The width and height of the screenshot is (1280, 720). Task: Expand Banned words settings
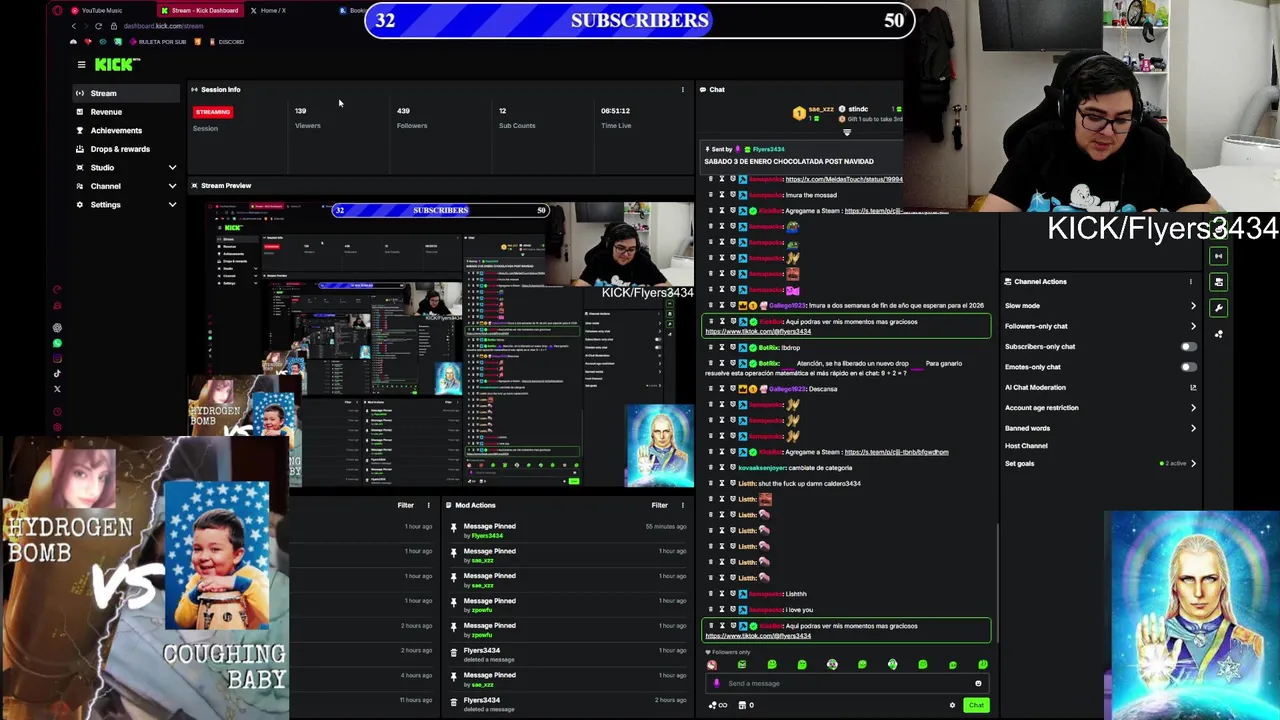click(1193, 428)
